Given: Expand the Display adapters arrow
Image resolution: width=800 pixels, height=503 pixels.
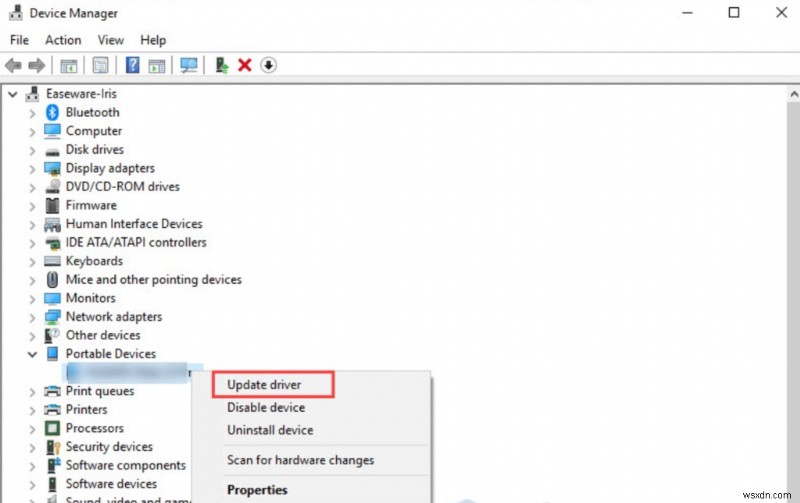Looking at the screenshot, I should pyautogui.click(x=32, y=169).
